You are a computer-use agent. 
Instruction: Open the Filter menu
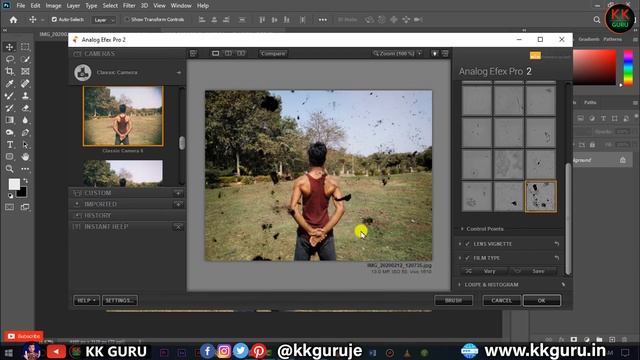pos(129,6)
